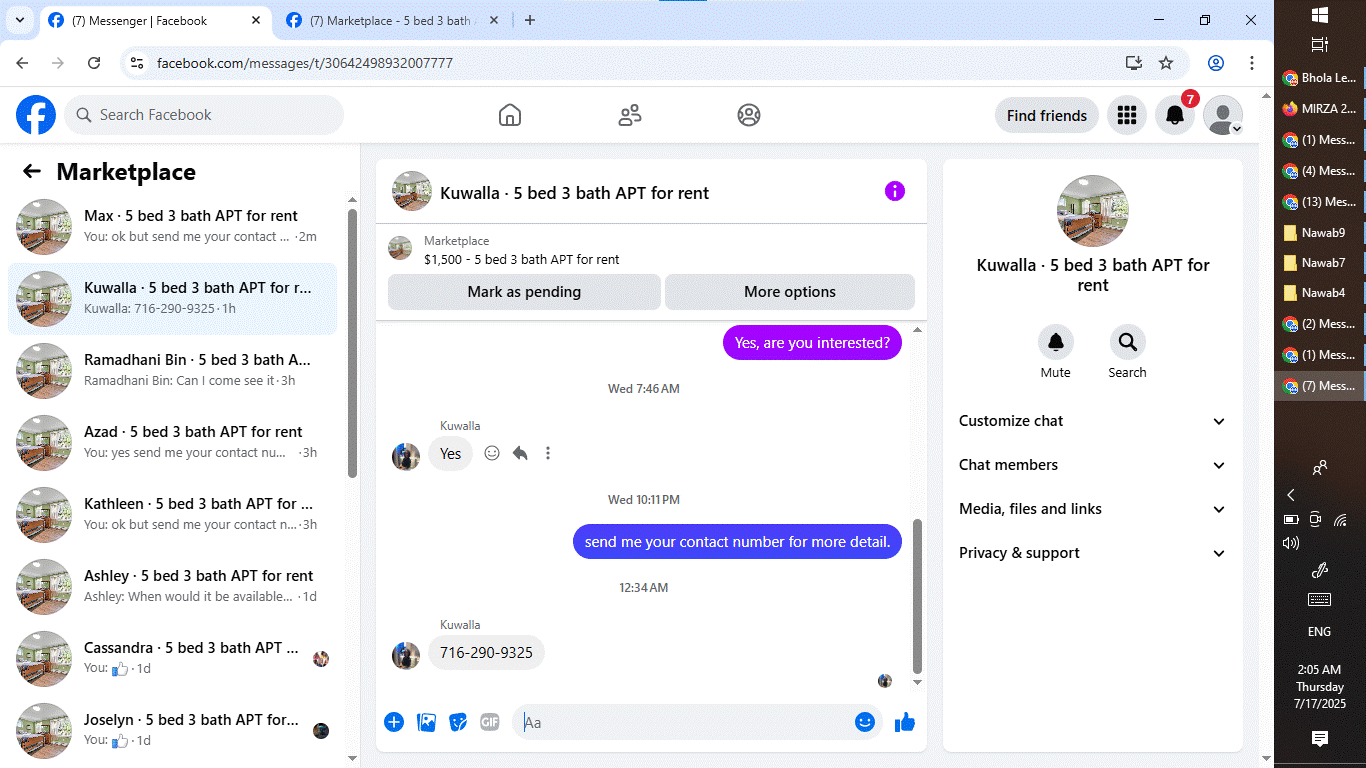Viewport: 1366px width, 768px height.
Task: Open the Bhola Chrome window in taskbar
Action: pyautogui.click(x=1320, y=78)
